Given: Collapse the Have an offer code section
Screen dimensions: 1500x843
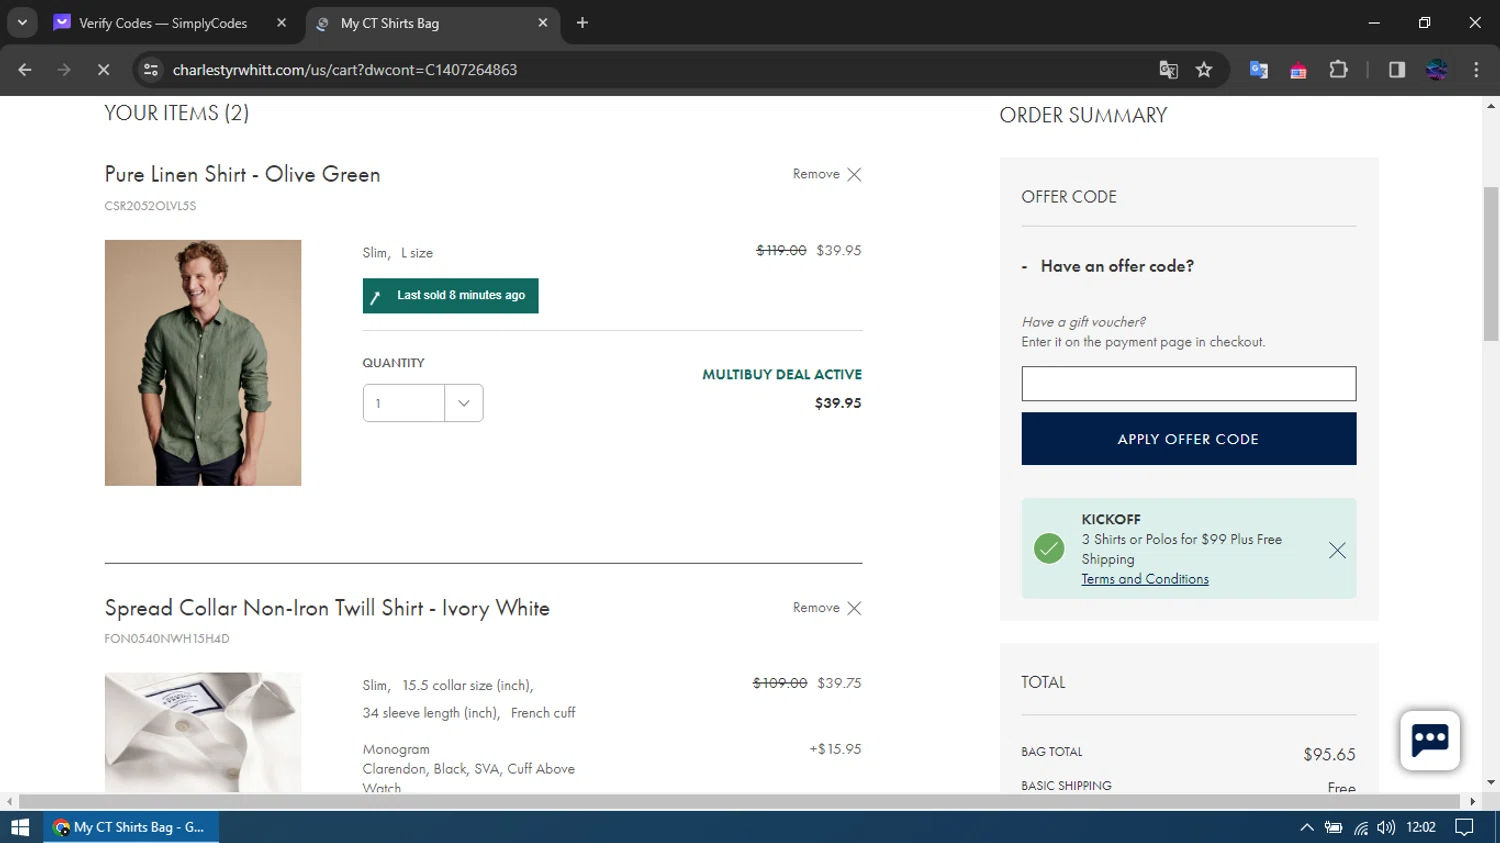Looking at the screenshot, I should pos(1108,266).
